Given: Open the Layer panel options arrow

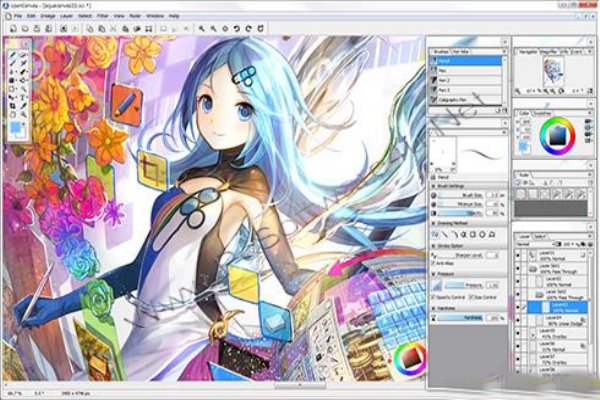Looking at the screenshot, I should click(590, 237).
